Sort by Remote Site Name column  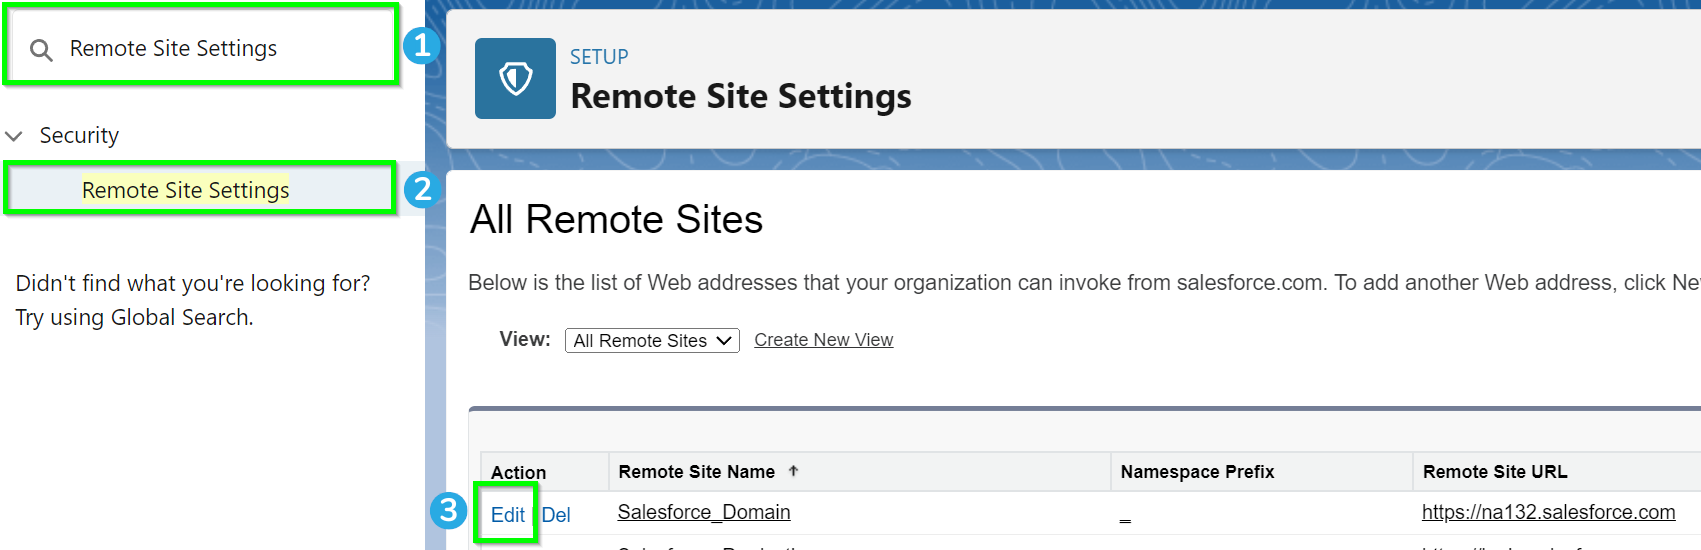[x=697, y=472]
